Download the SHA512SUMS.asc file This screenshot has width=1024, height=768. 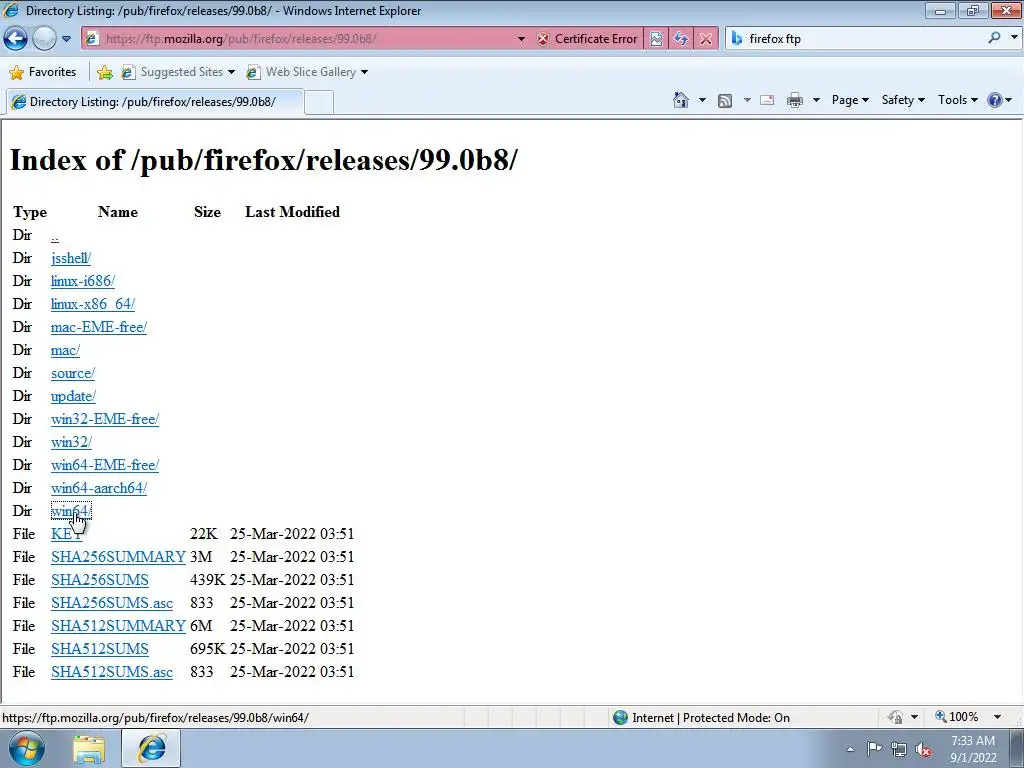point(112,672)
